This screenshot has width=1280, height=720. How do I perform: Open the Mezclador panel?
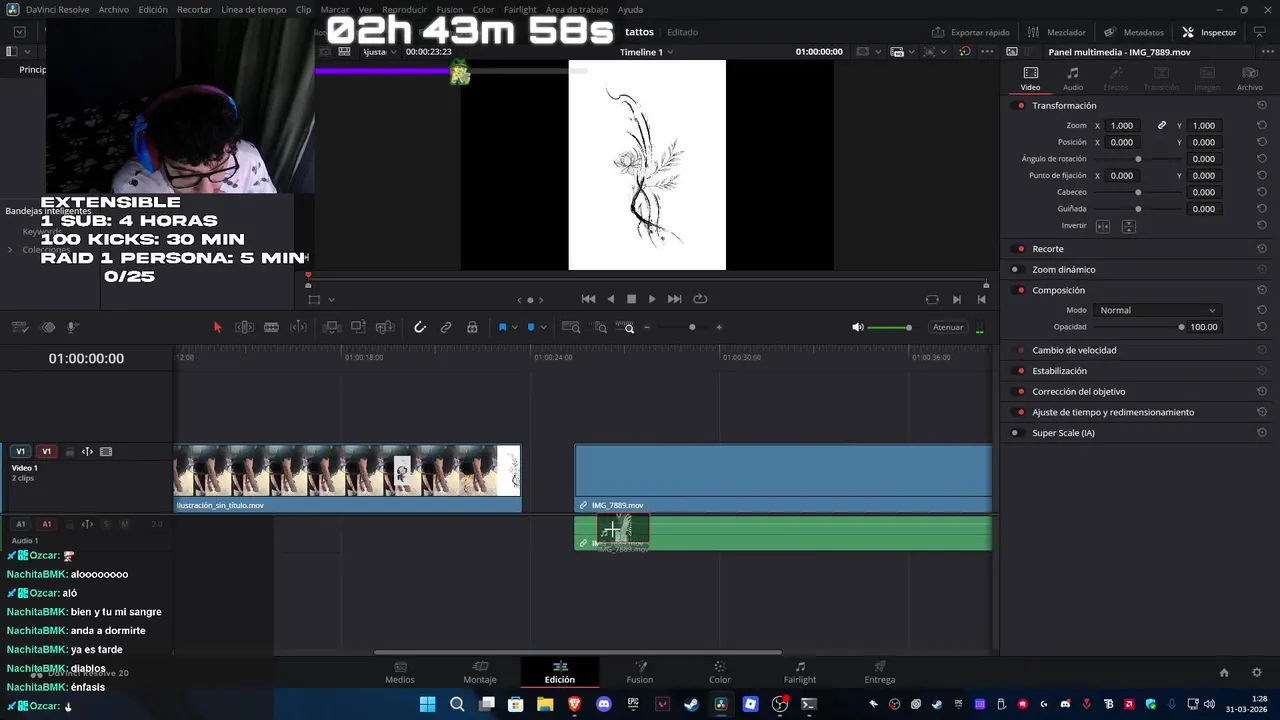(1057, 32)
